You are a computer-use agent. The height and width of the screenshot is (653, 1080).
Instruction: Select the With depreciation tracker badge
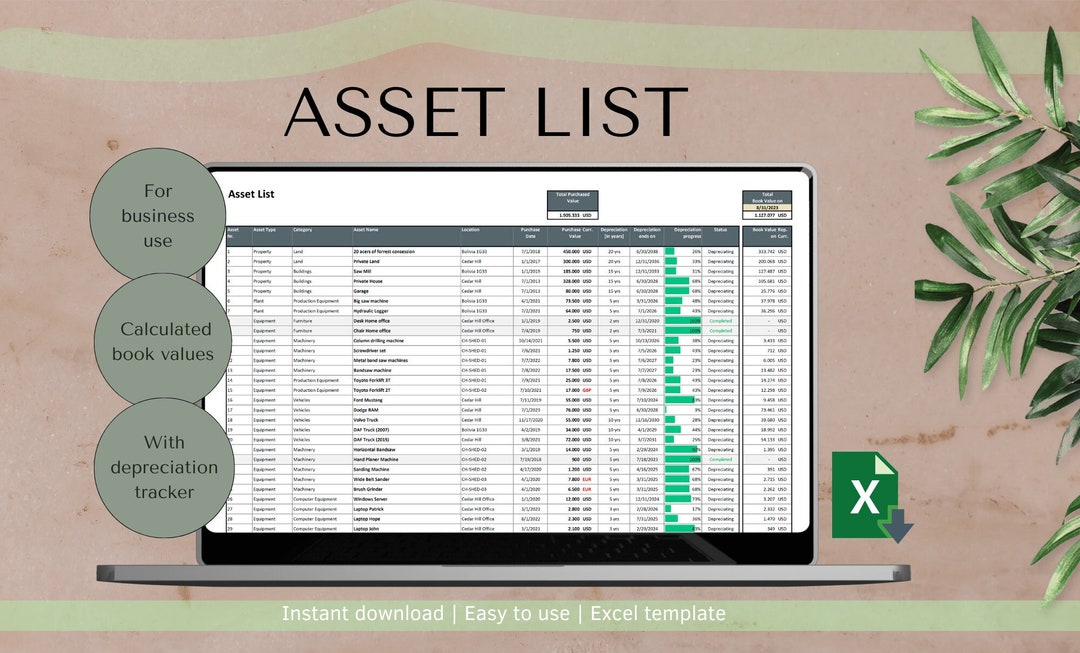point(164,467)
